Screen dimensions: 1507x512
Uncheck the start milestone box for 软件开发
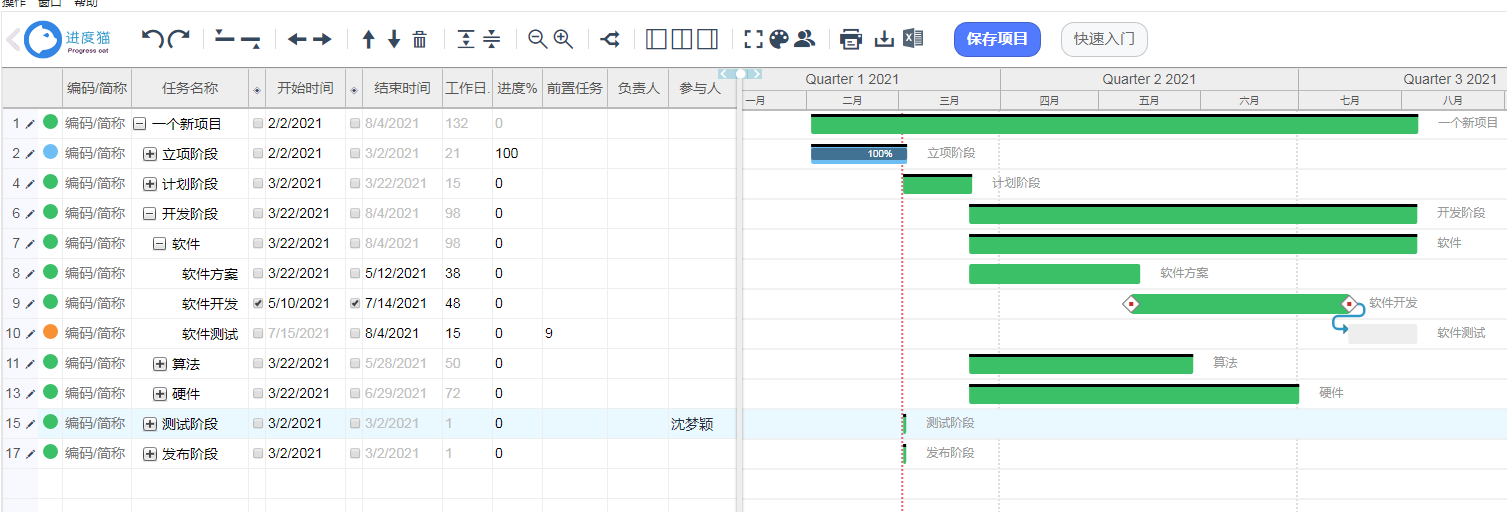click(259, 303)
